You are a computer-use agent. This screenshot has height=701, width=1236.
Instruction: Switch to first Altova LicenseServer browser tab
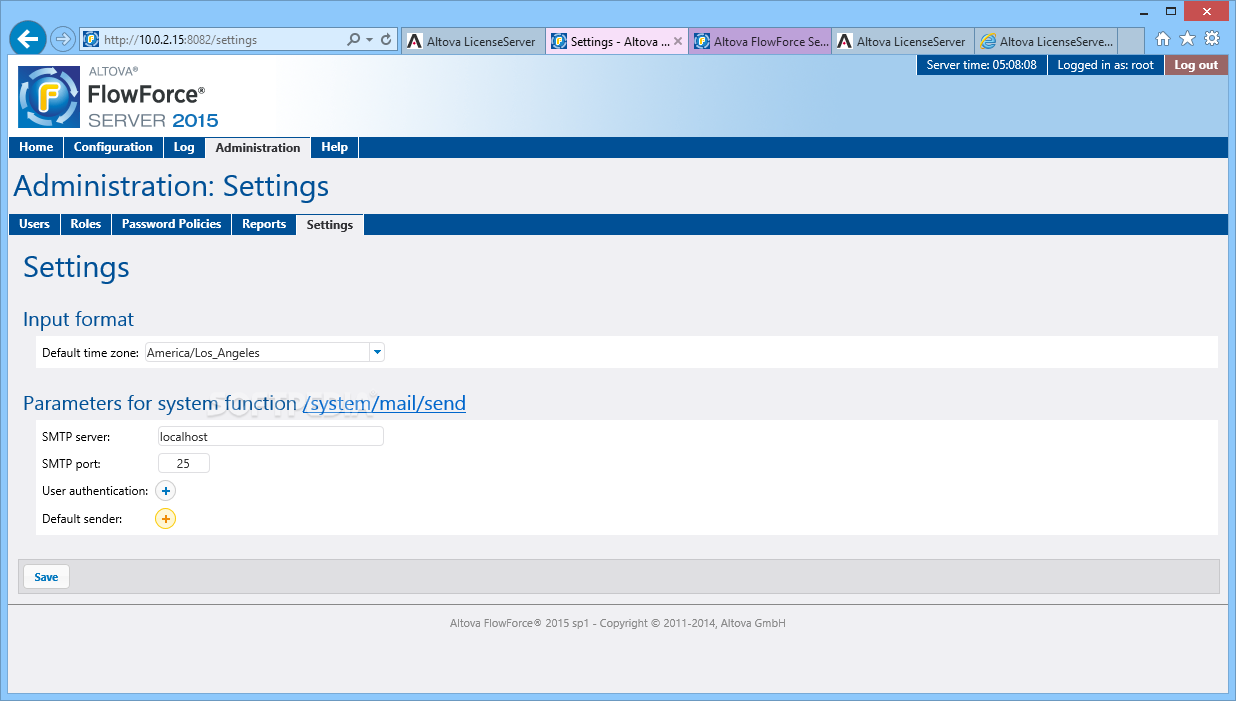(x=473, y=41)
